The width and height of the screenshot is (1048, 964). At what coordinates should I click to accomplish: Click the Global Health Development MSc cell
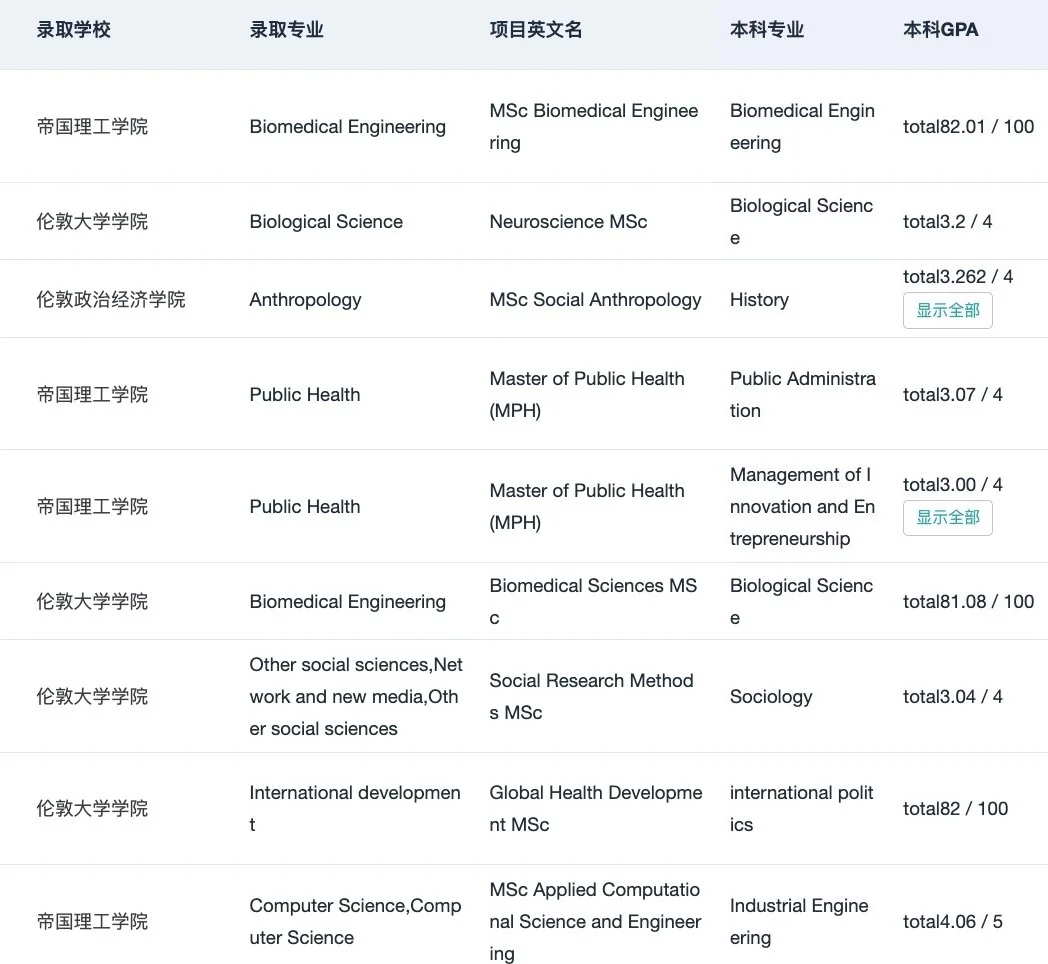[596, 809]
